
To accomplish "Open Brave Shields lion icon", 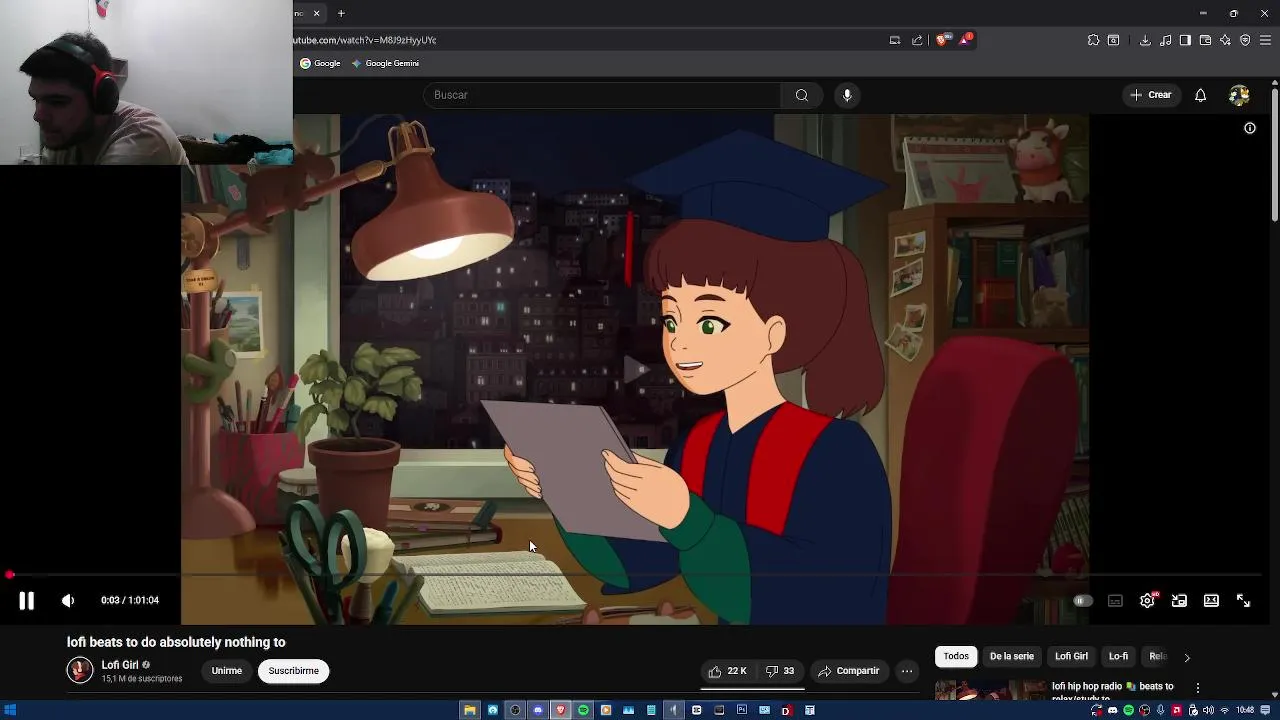I will click(943, 40).
